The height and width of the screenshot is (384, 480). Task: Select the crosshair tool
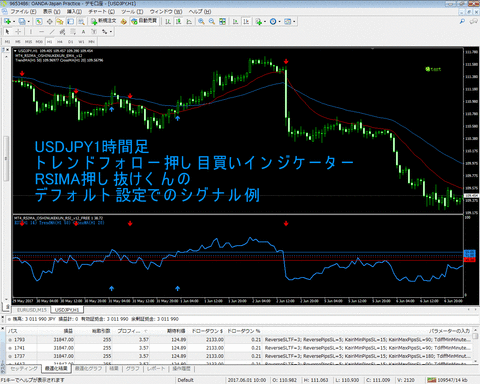(x=18, y=32)
